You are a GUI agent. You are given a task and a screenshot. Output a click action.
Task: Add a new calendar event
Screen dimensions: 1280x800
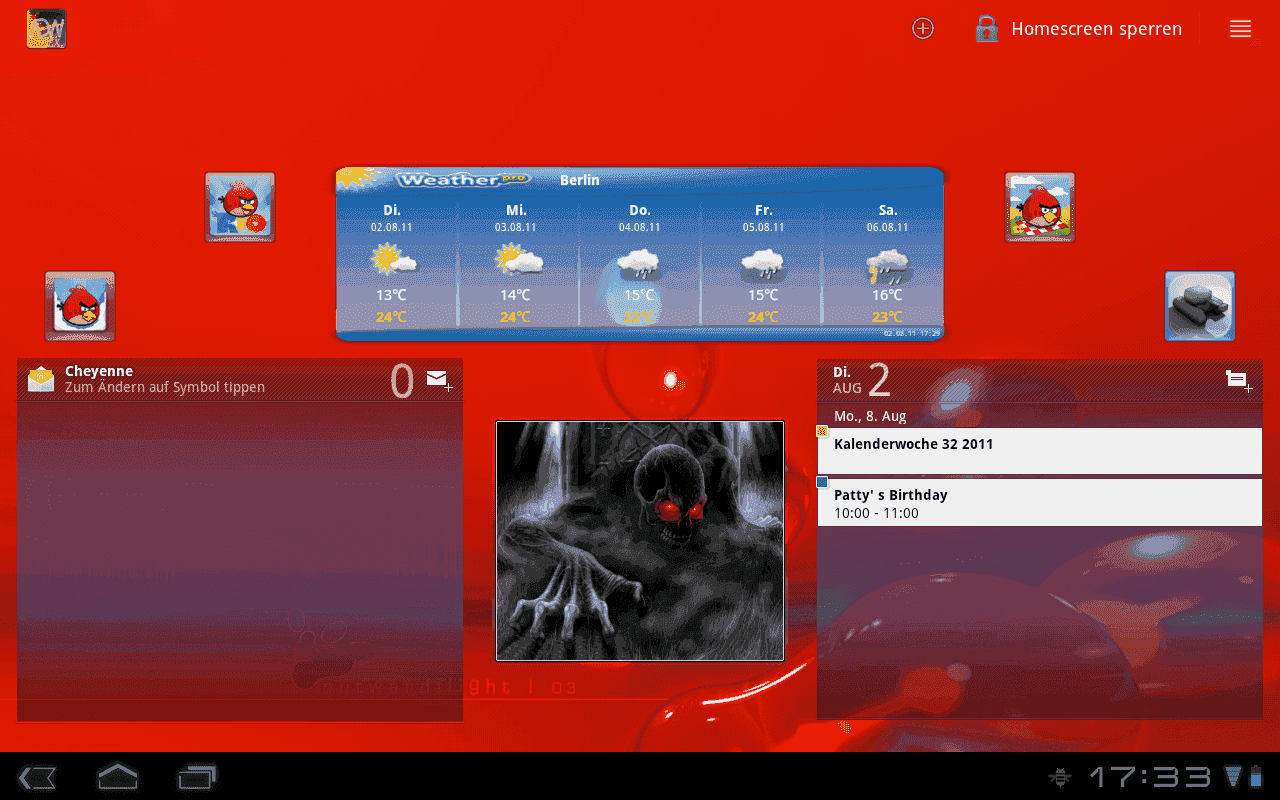point(1239,380)
